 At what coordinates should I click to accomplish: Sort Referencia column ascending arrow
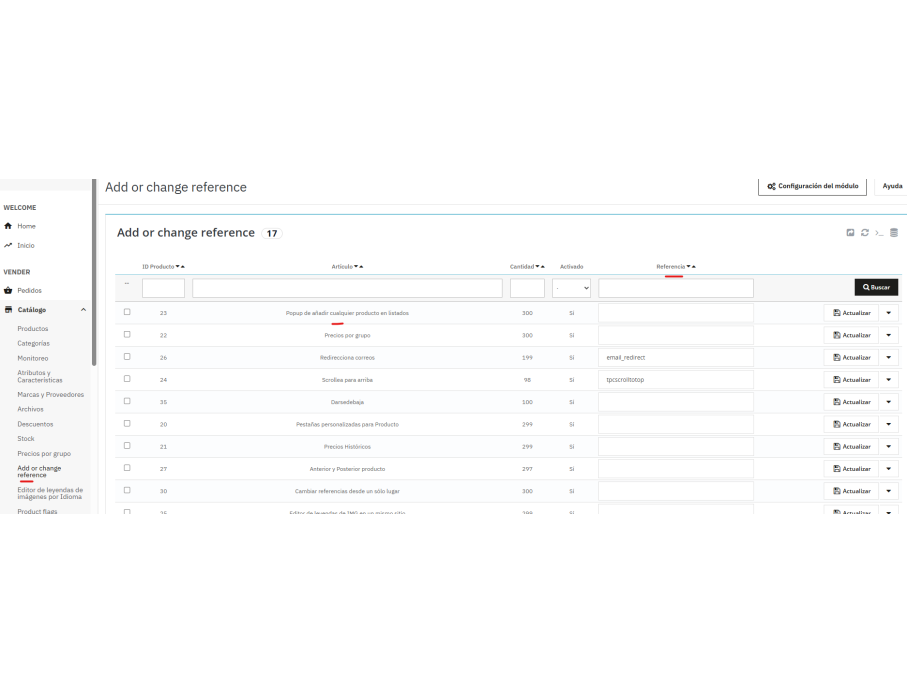point(694,267)
